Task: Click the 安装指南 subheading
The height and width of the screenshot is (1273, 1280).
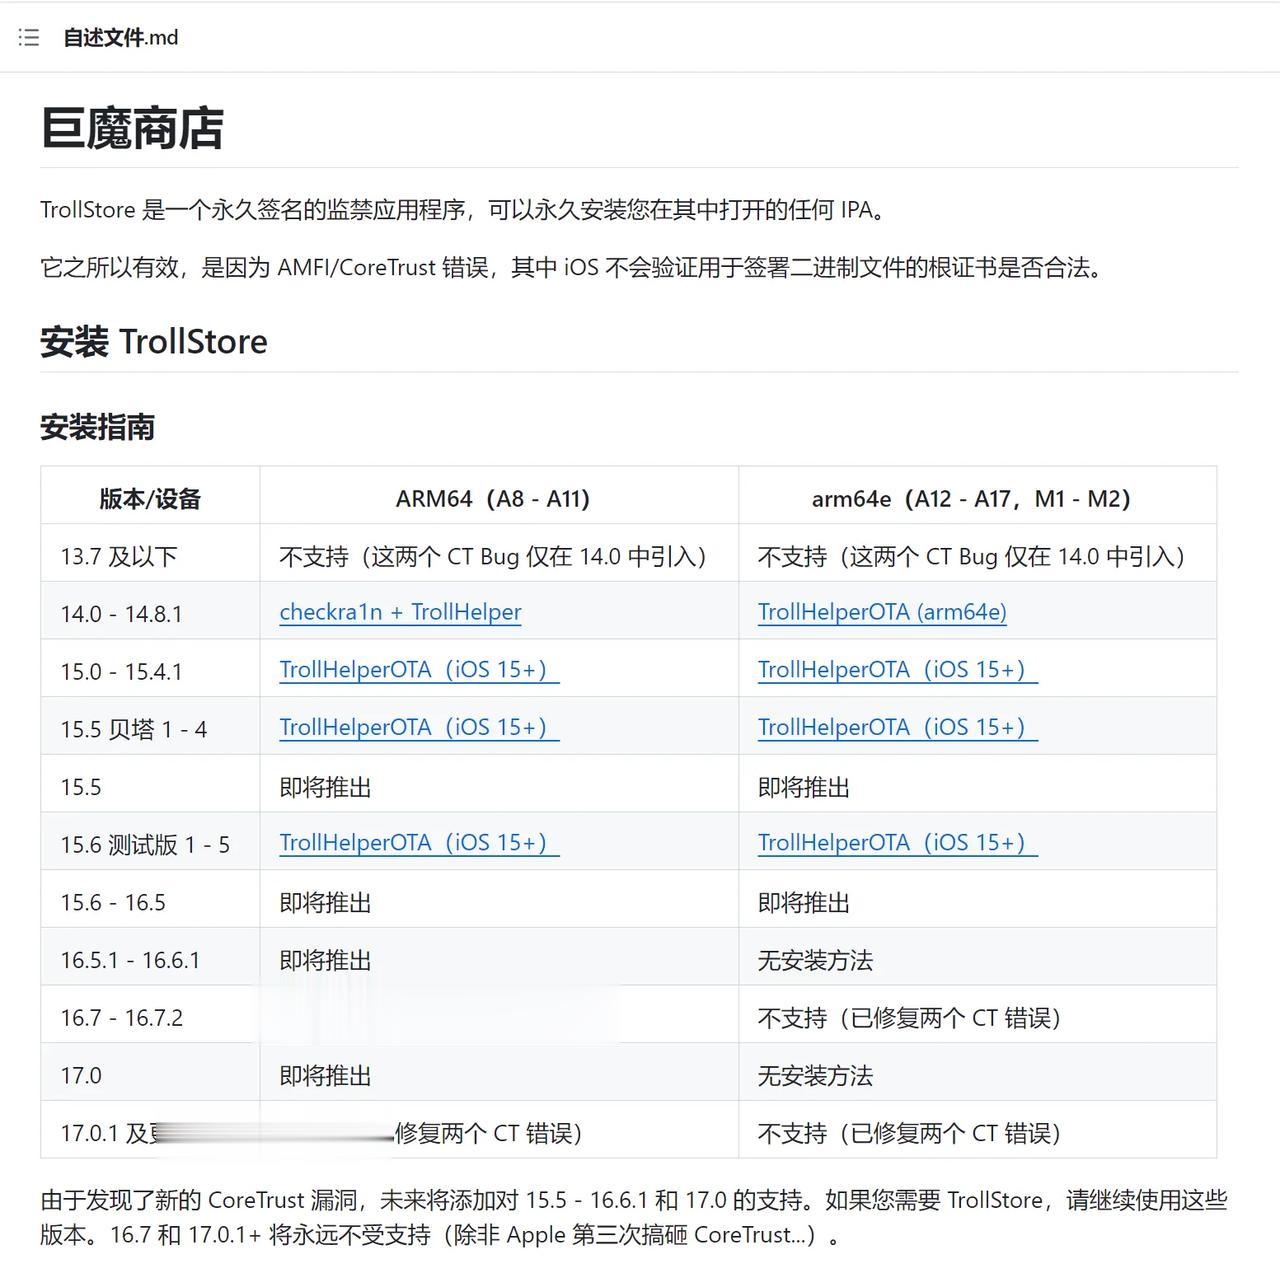Action: tap(97, 428)
